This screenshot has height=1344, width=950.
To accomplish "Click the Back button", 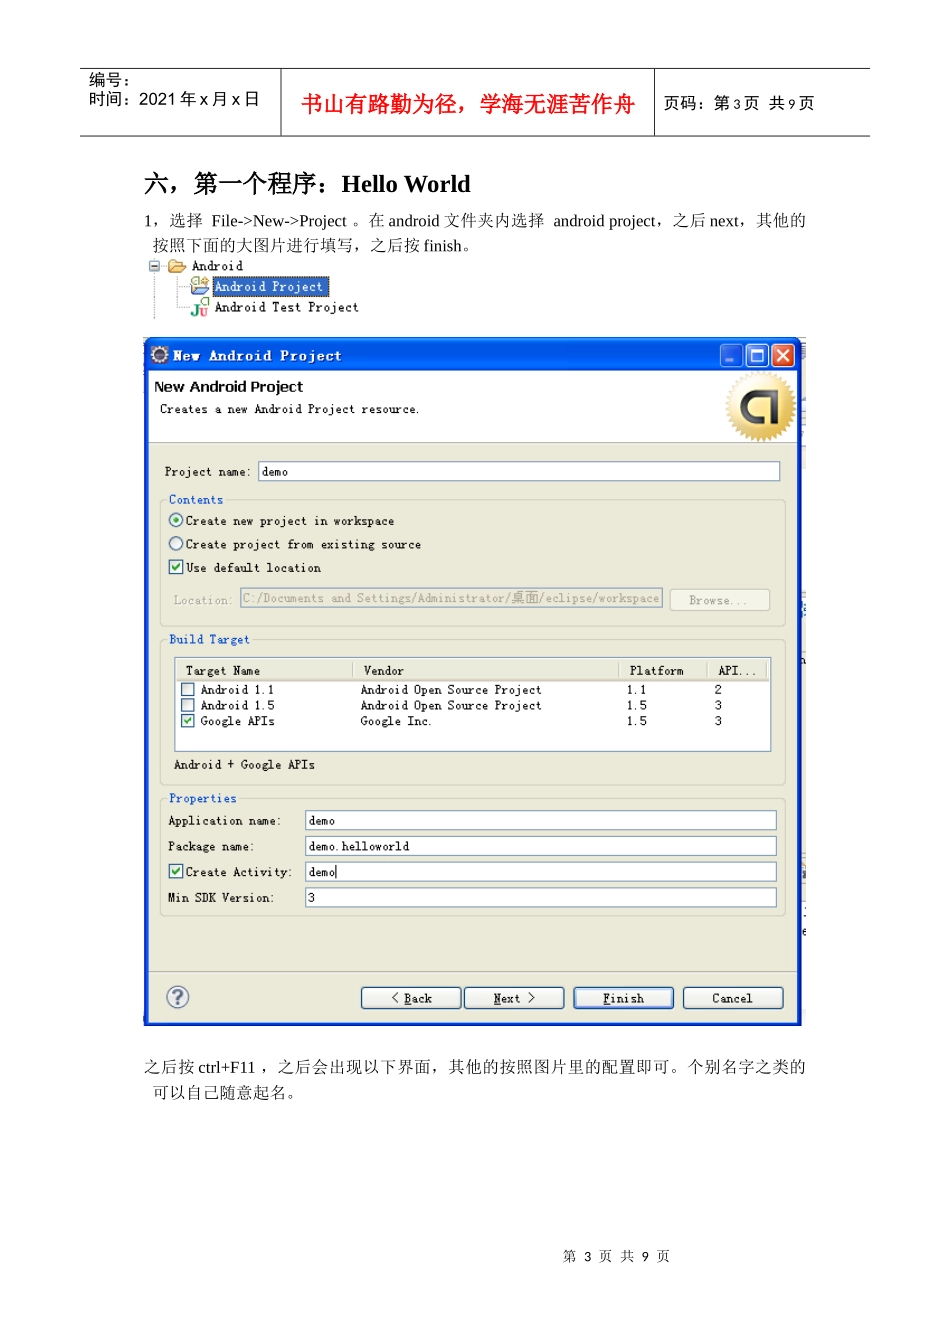I will point(411,998).
